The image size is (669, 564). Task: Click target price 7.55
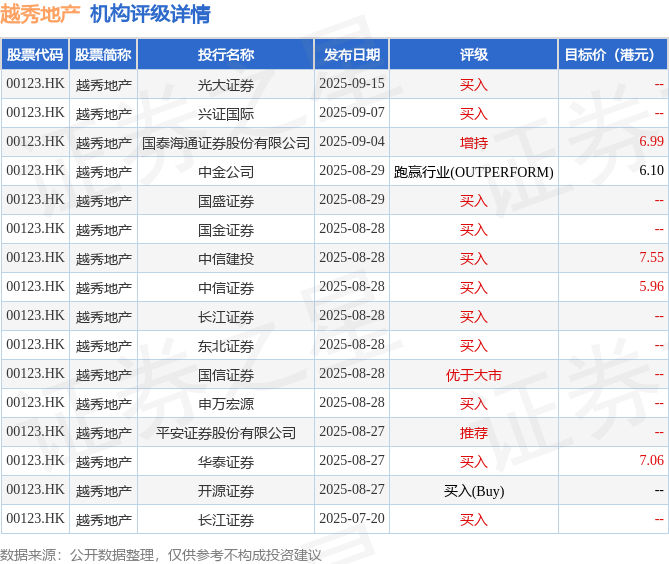pyautogui.click(x=651, y=257)
